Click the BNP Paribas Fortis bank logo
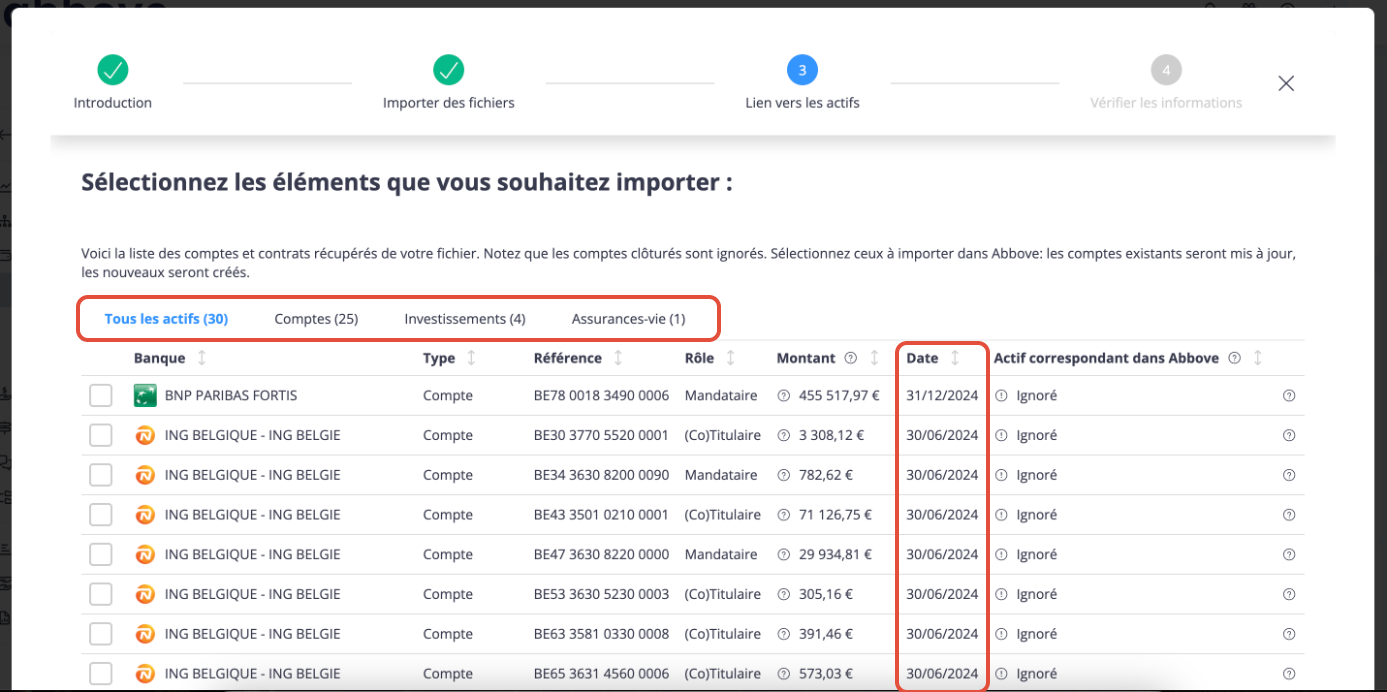1387x692 pixels. pyautogui.click(x=145, y=396)
